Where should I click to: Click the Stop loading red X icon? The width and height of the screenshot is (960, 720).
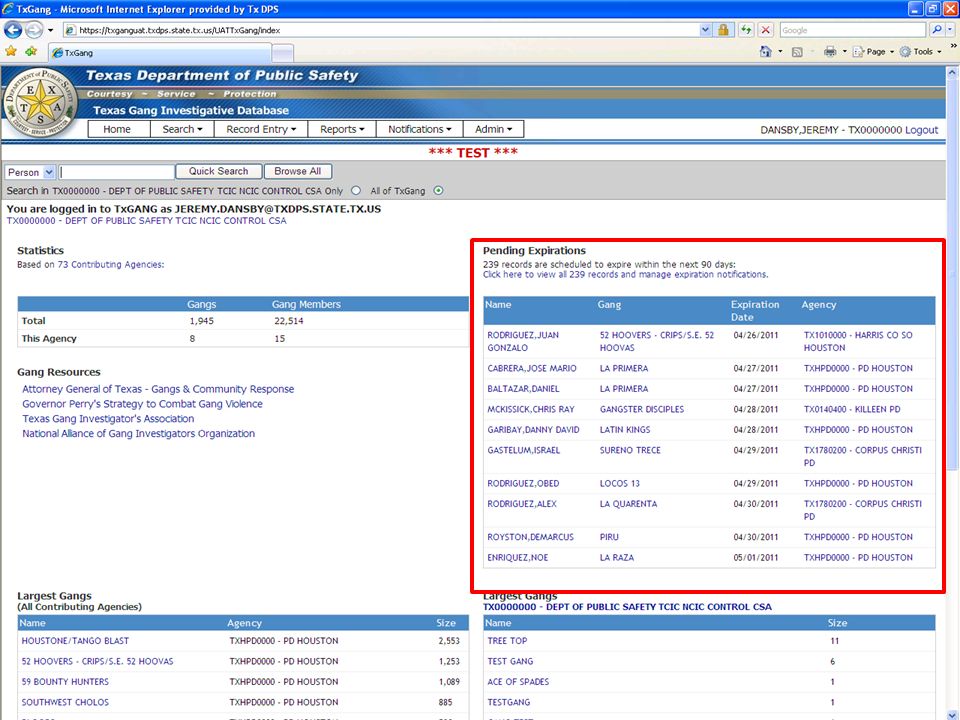[765, 30]
